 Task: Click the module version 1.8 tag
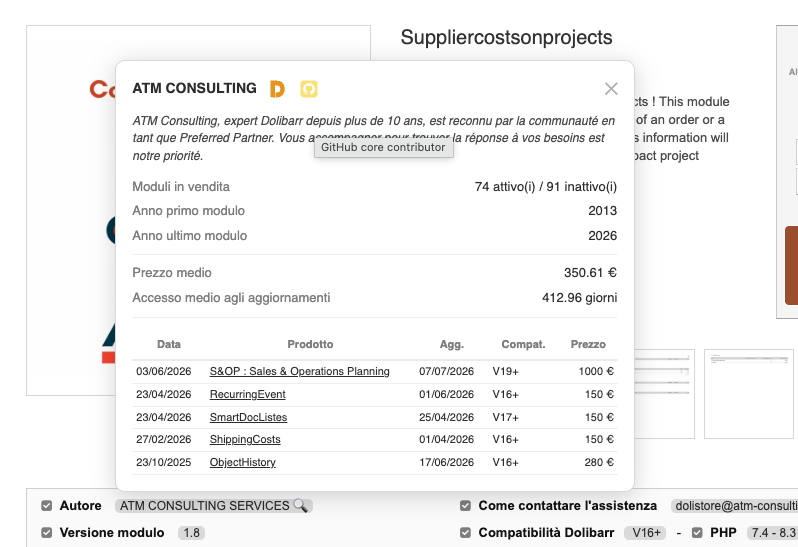point(191,533)
